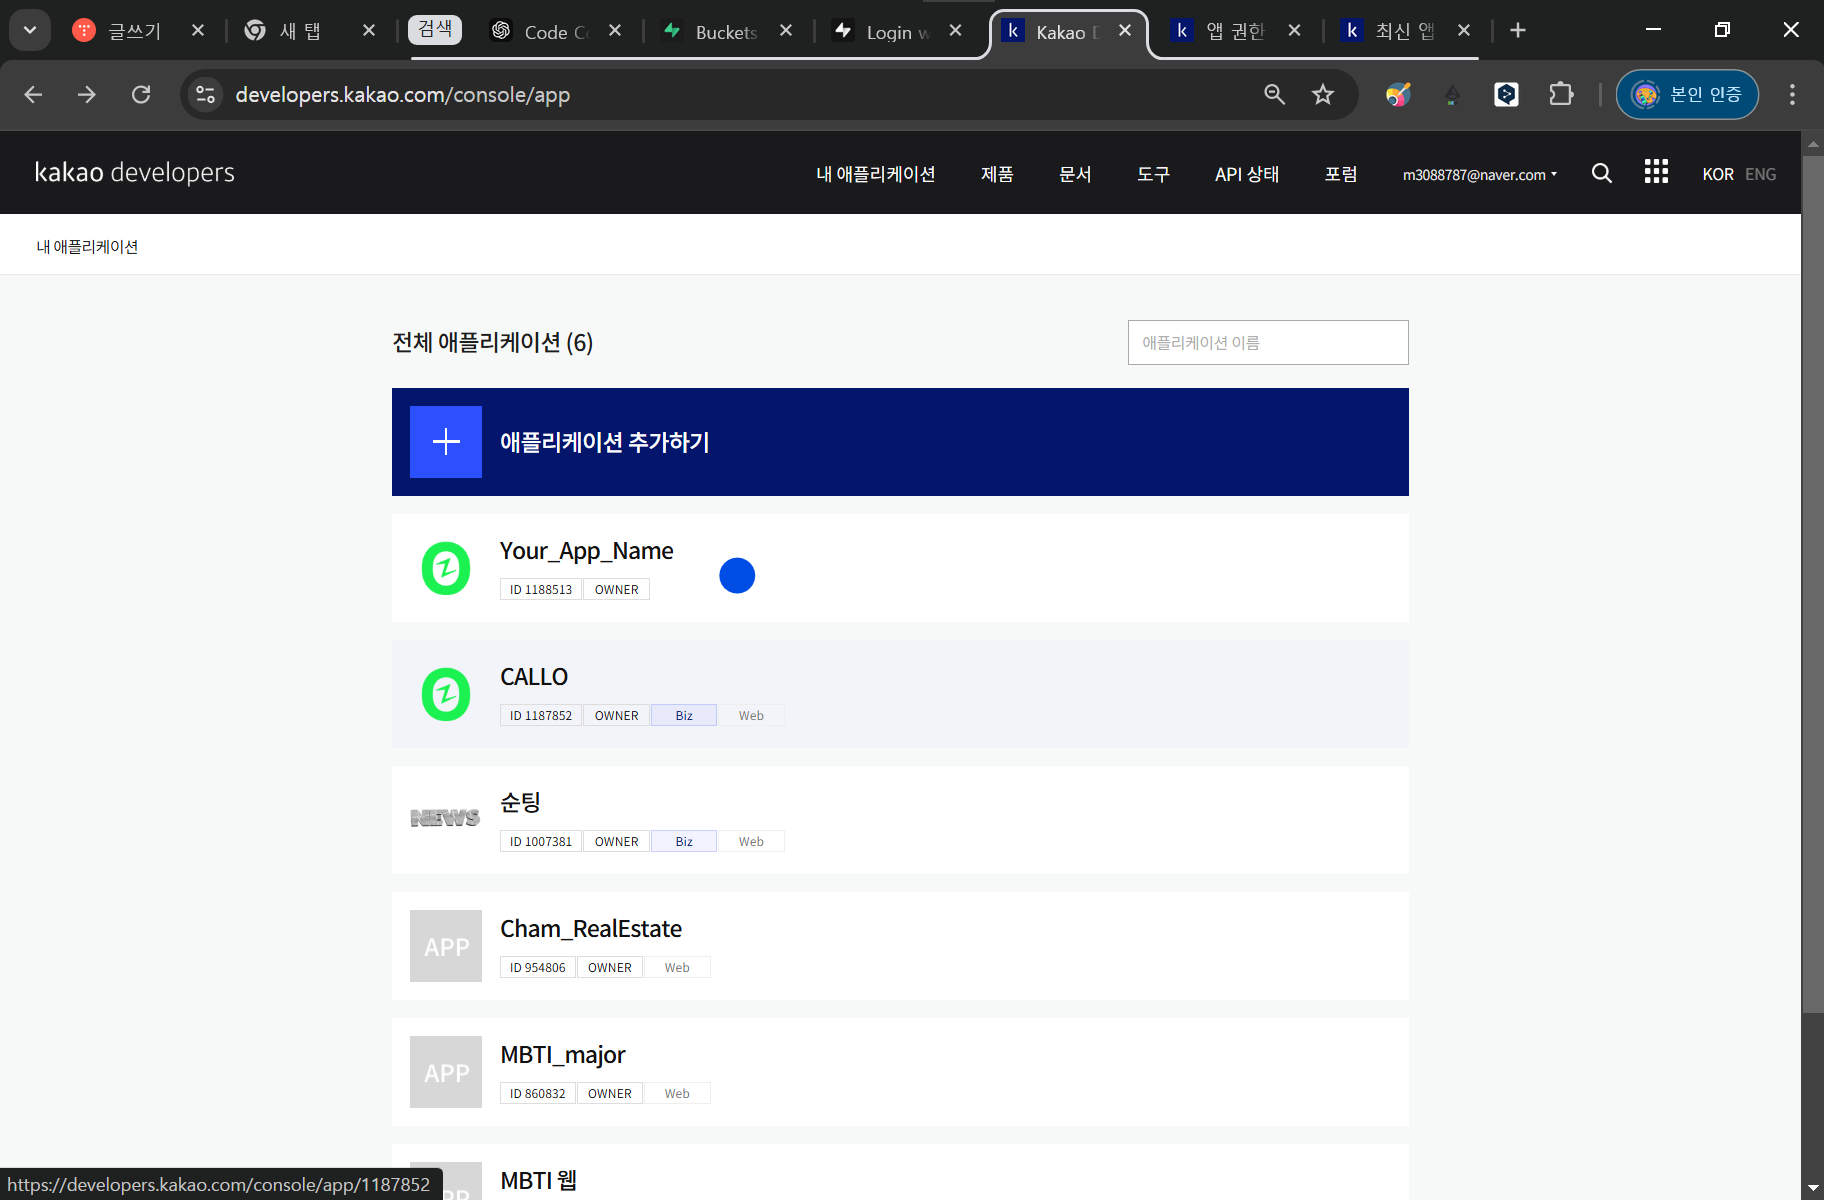The width and height of the screenshot is (1824, 1200).
Task: Select KOR language
Action: point(1718,174)
